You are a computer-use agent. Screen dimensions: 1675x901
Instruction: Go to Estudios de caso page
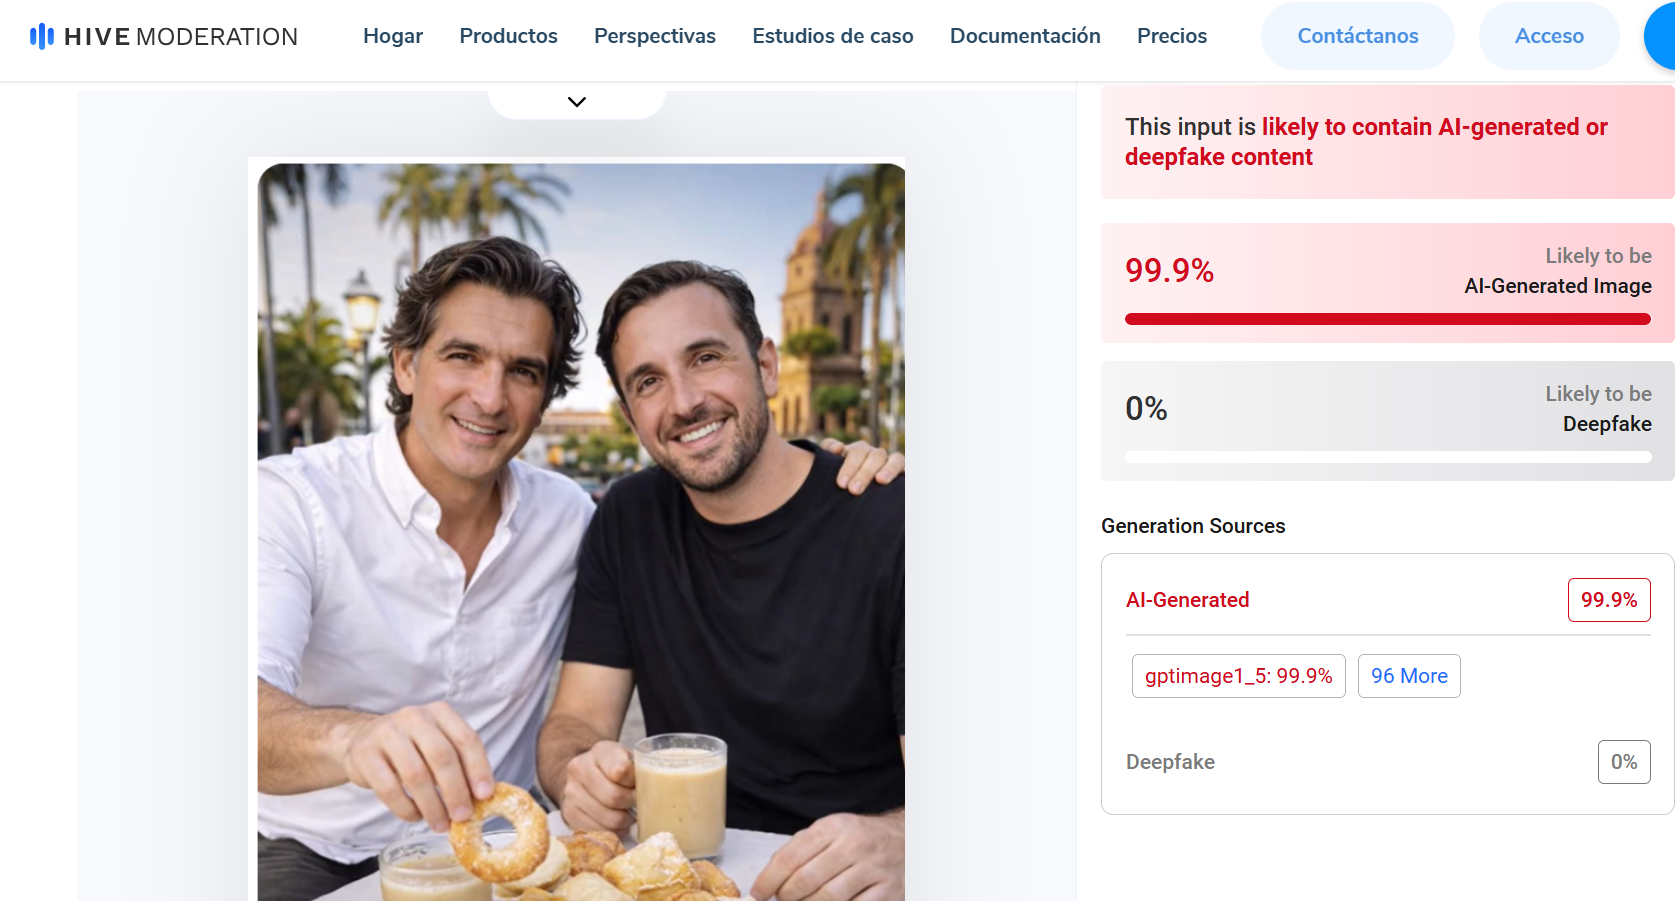[x=833, y=36]
